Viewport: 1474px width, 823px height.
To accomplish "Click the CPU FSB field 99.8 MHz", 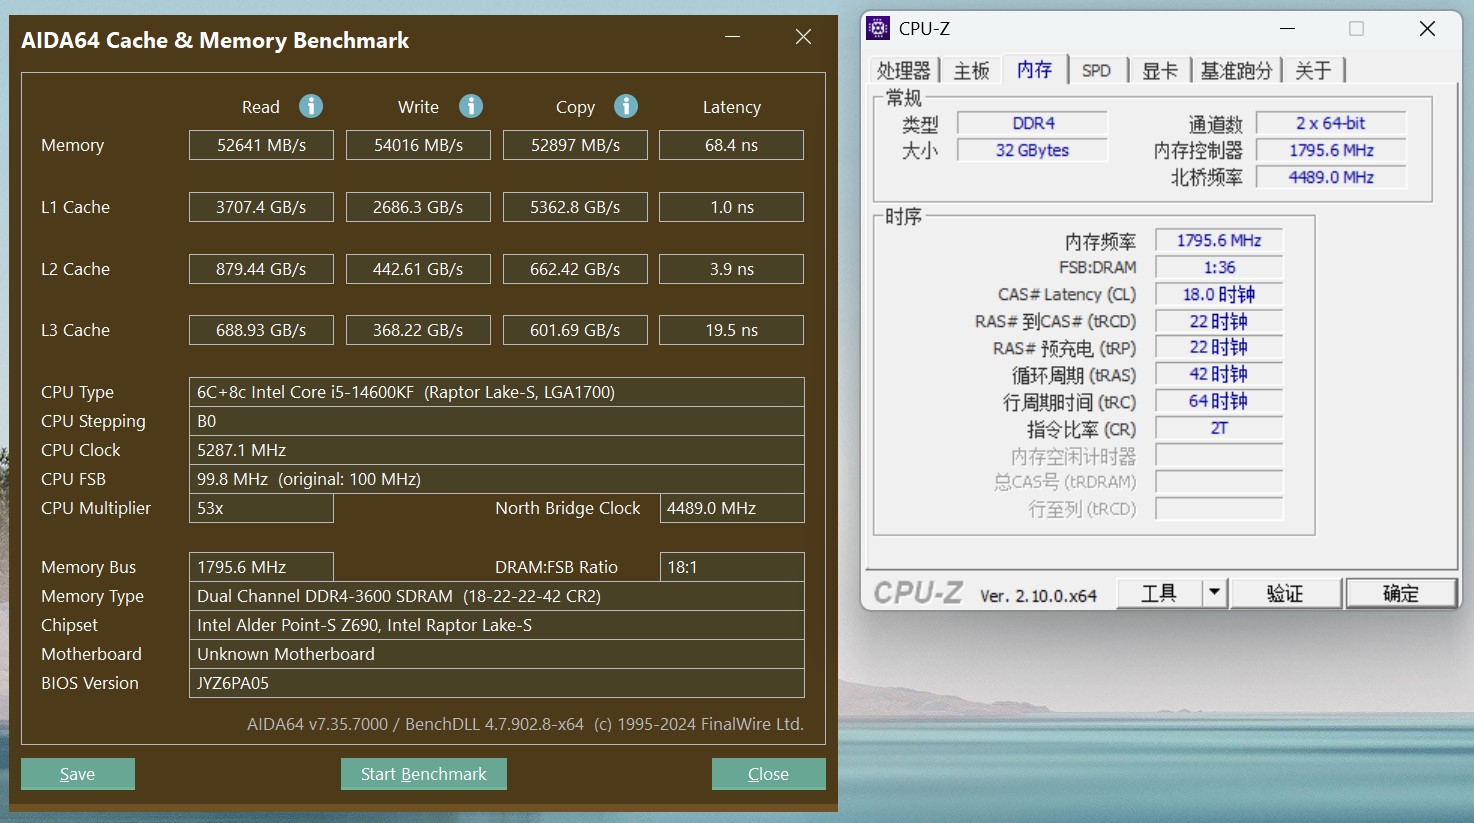I will (497, 479).
